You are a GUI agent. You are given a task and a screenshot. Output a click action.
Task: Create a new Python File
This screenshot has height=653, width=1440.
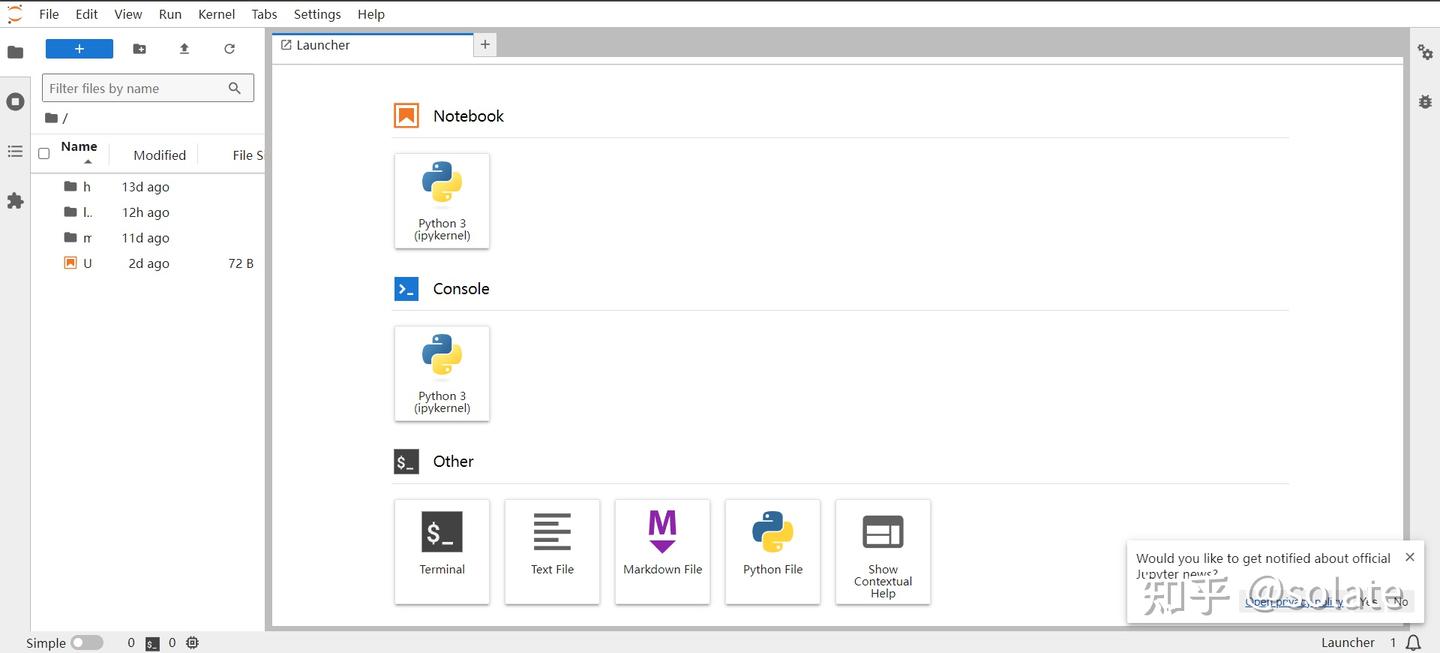point(772,552)
